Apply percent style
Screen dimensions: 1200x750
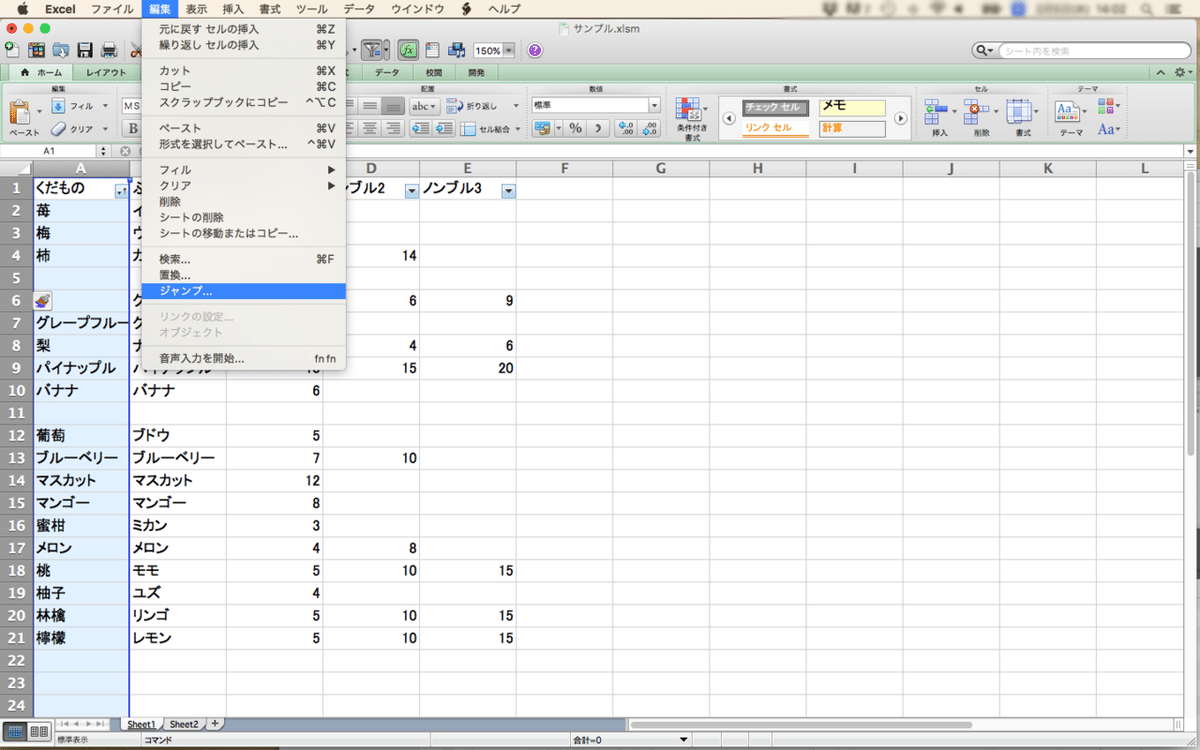pos(575,128)
